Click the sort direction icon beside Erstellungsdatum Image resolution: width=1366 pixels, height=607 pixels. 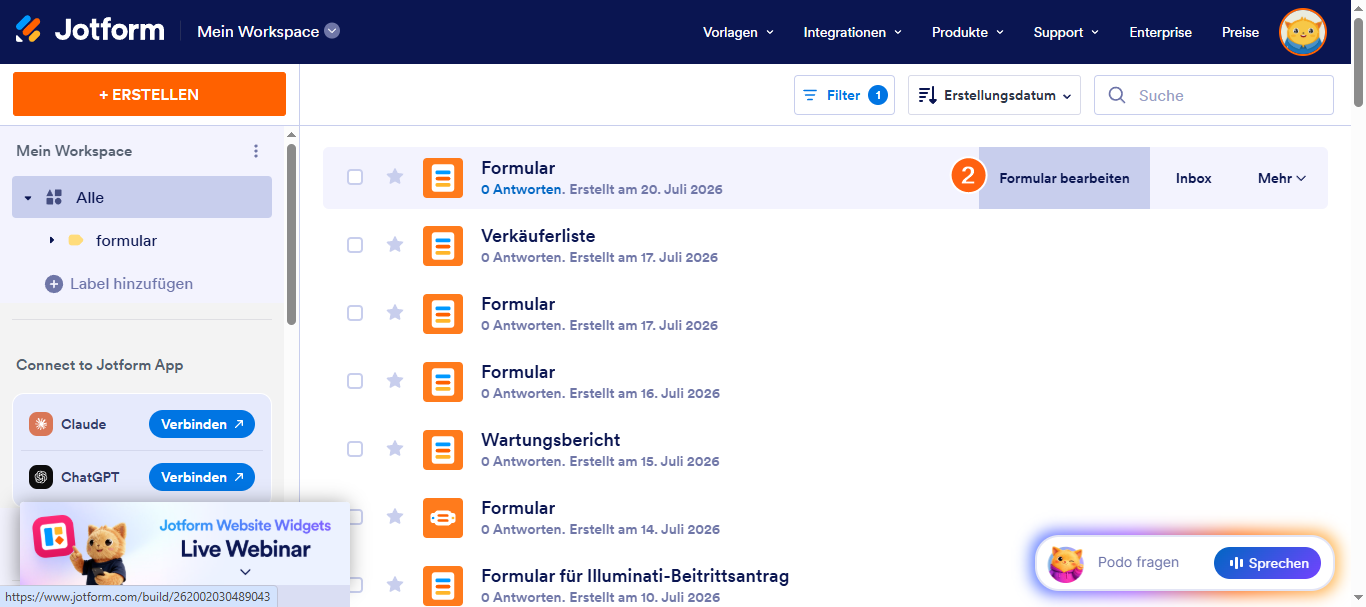[x=926, y=96]
